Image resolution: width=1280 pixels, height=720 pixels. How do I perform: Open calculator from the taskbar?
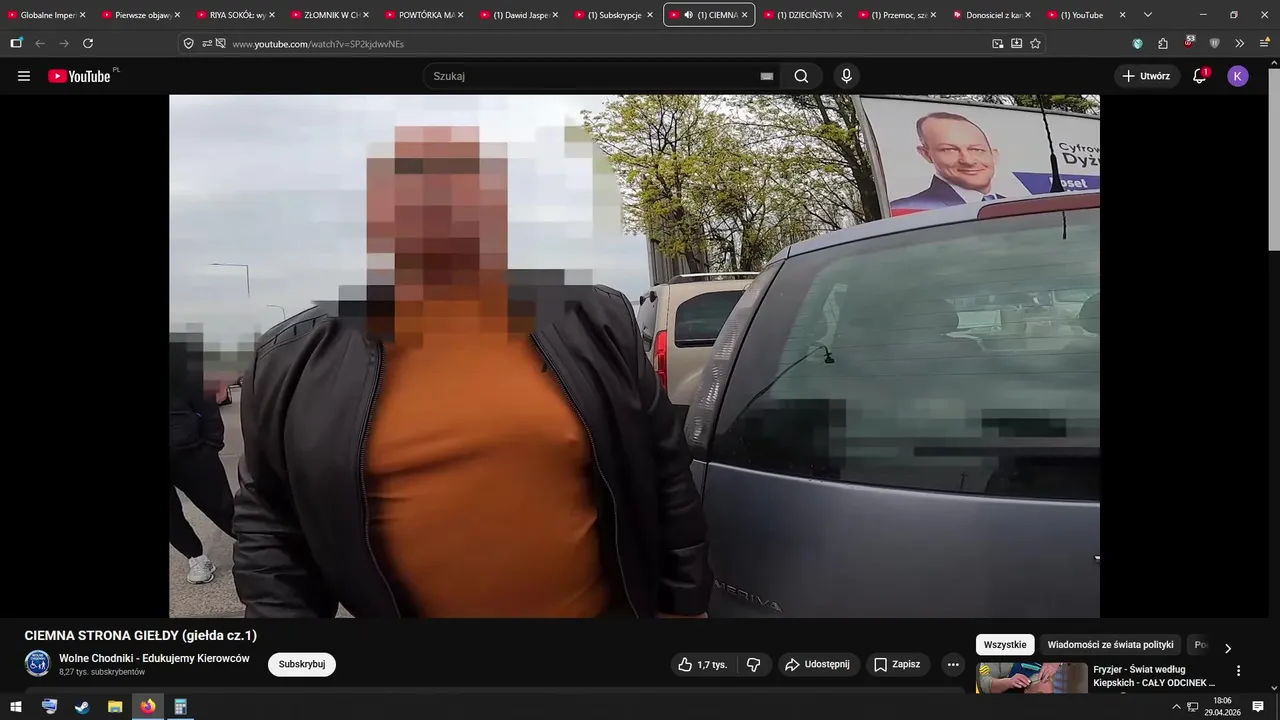pos(181,707)
